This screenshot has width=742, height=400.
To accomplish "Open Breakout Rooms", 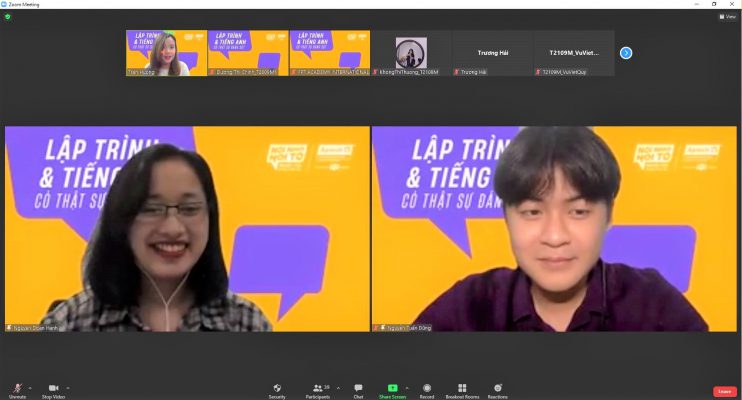I will (x=462, y=388).
